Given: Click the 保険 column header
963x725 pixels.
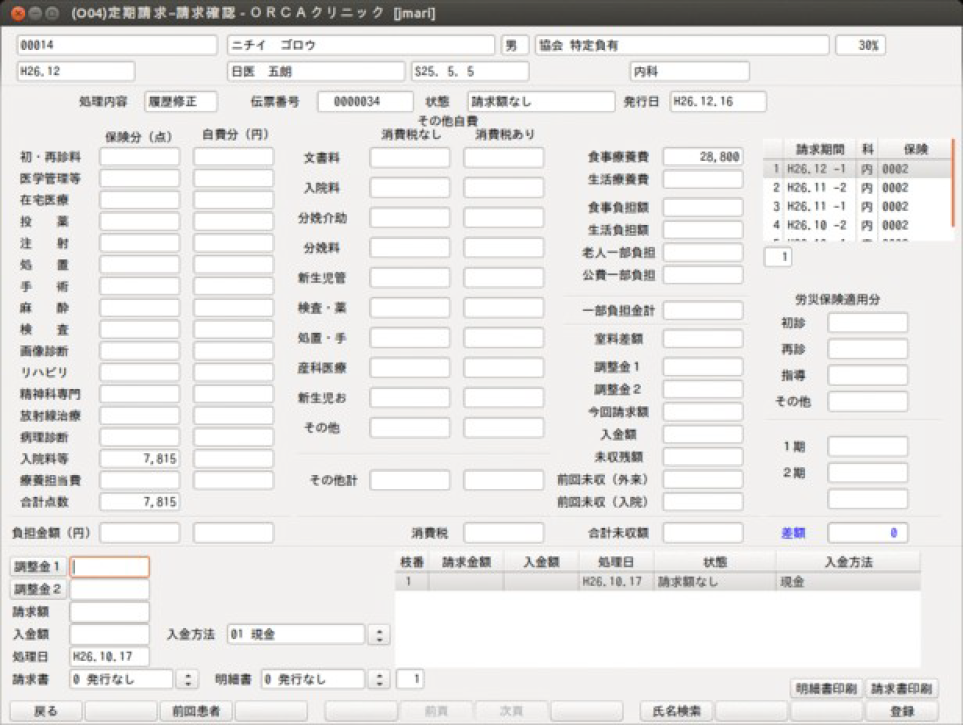Looking at the screenshot, I should coord(915,149).
